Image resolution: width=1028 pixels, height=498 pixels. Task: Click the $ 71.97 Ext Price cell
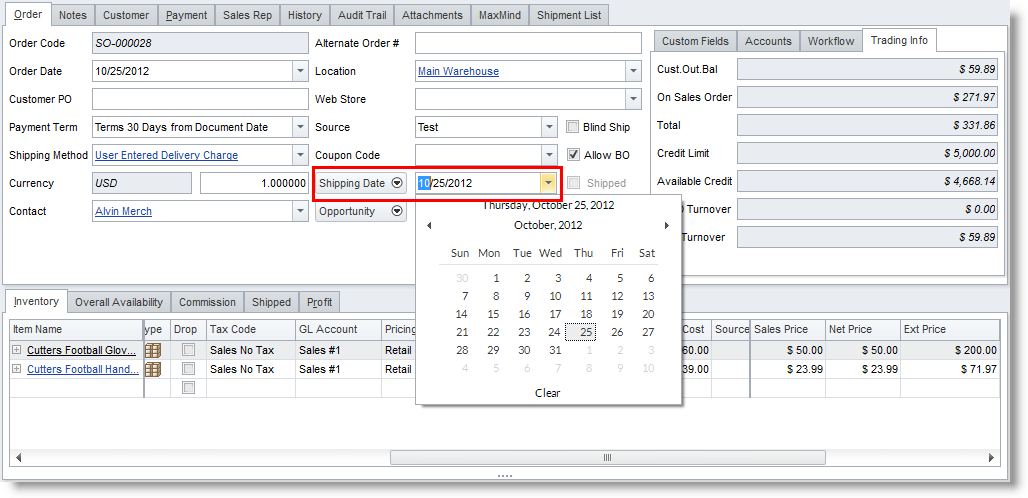coord(950,370)
